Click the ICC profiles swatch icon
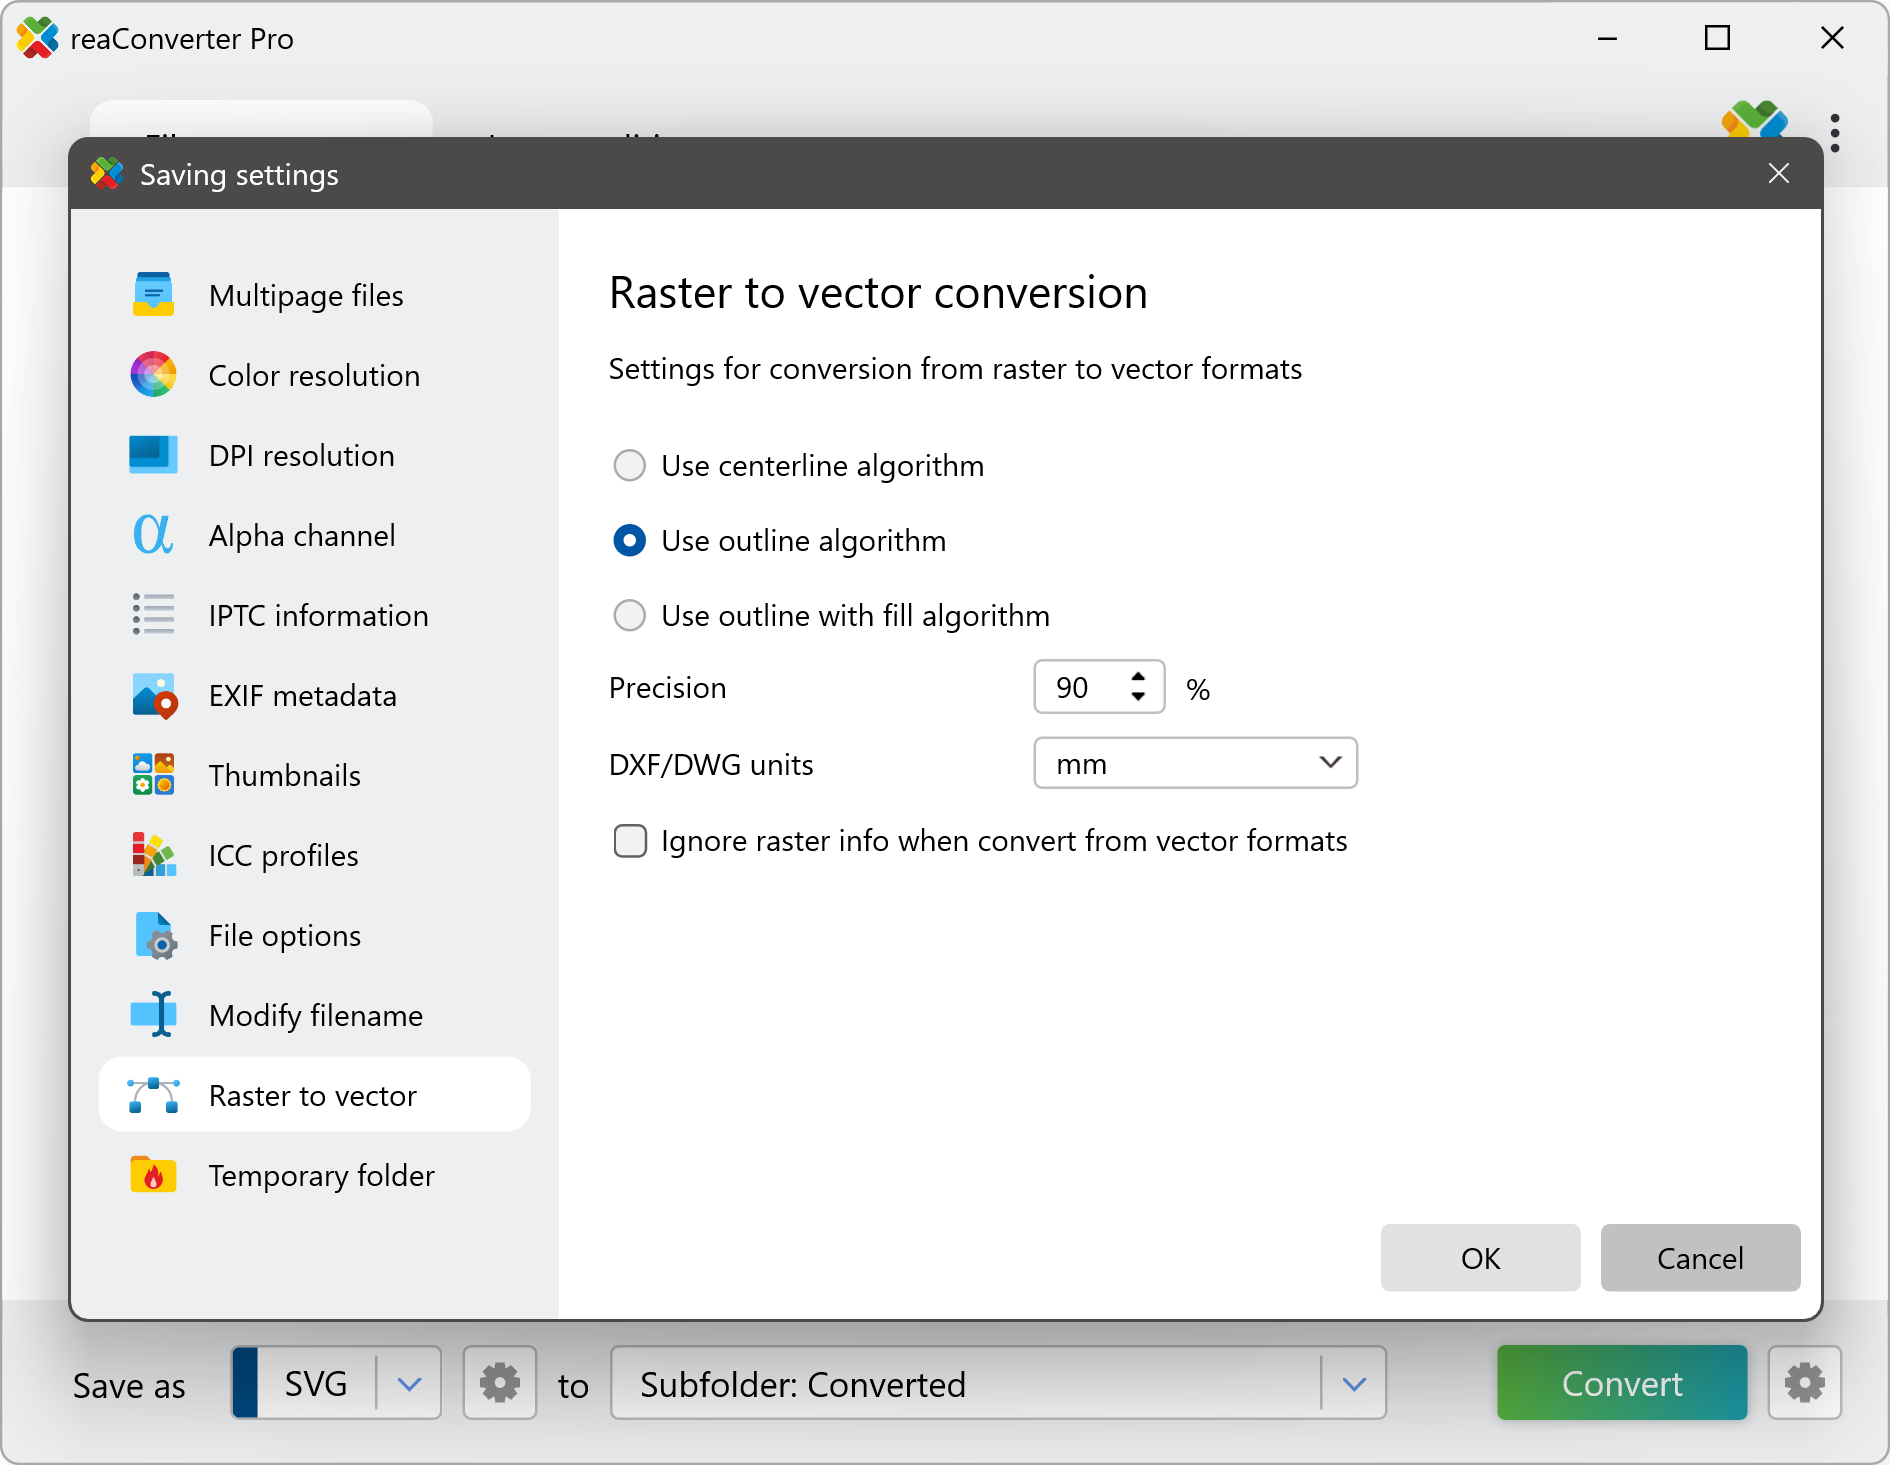 tap(153, 855)
